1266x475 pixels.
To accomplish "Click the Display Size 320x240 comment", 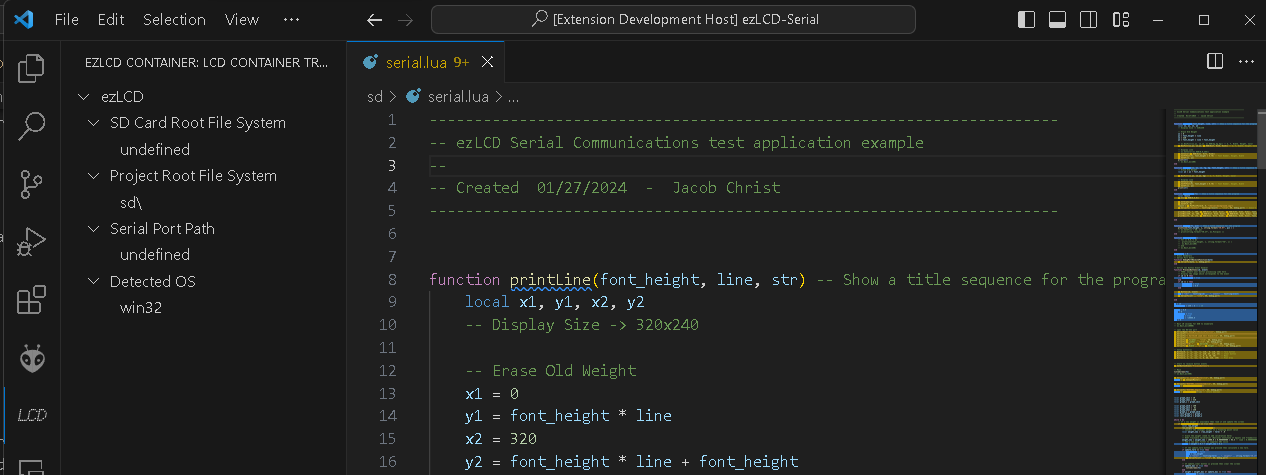I will point(582,325).
